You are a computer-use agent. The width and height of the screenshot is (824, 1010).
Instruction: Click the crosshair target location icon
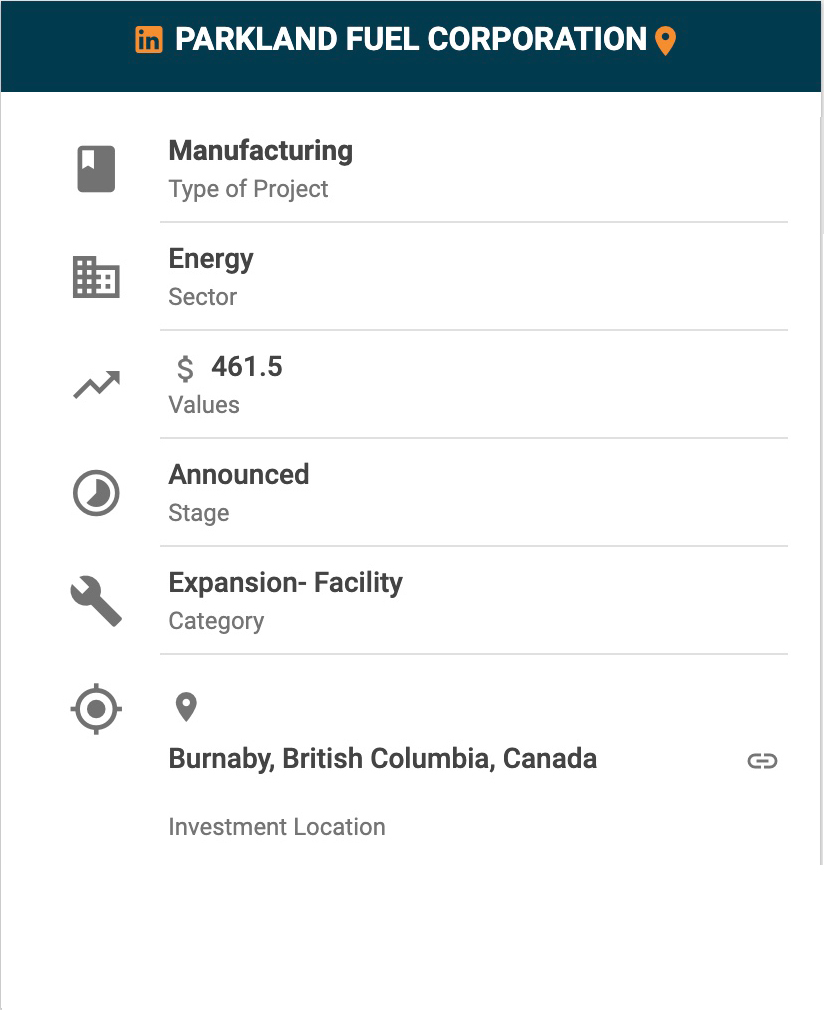coord(96,709)
